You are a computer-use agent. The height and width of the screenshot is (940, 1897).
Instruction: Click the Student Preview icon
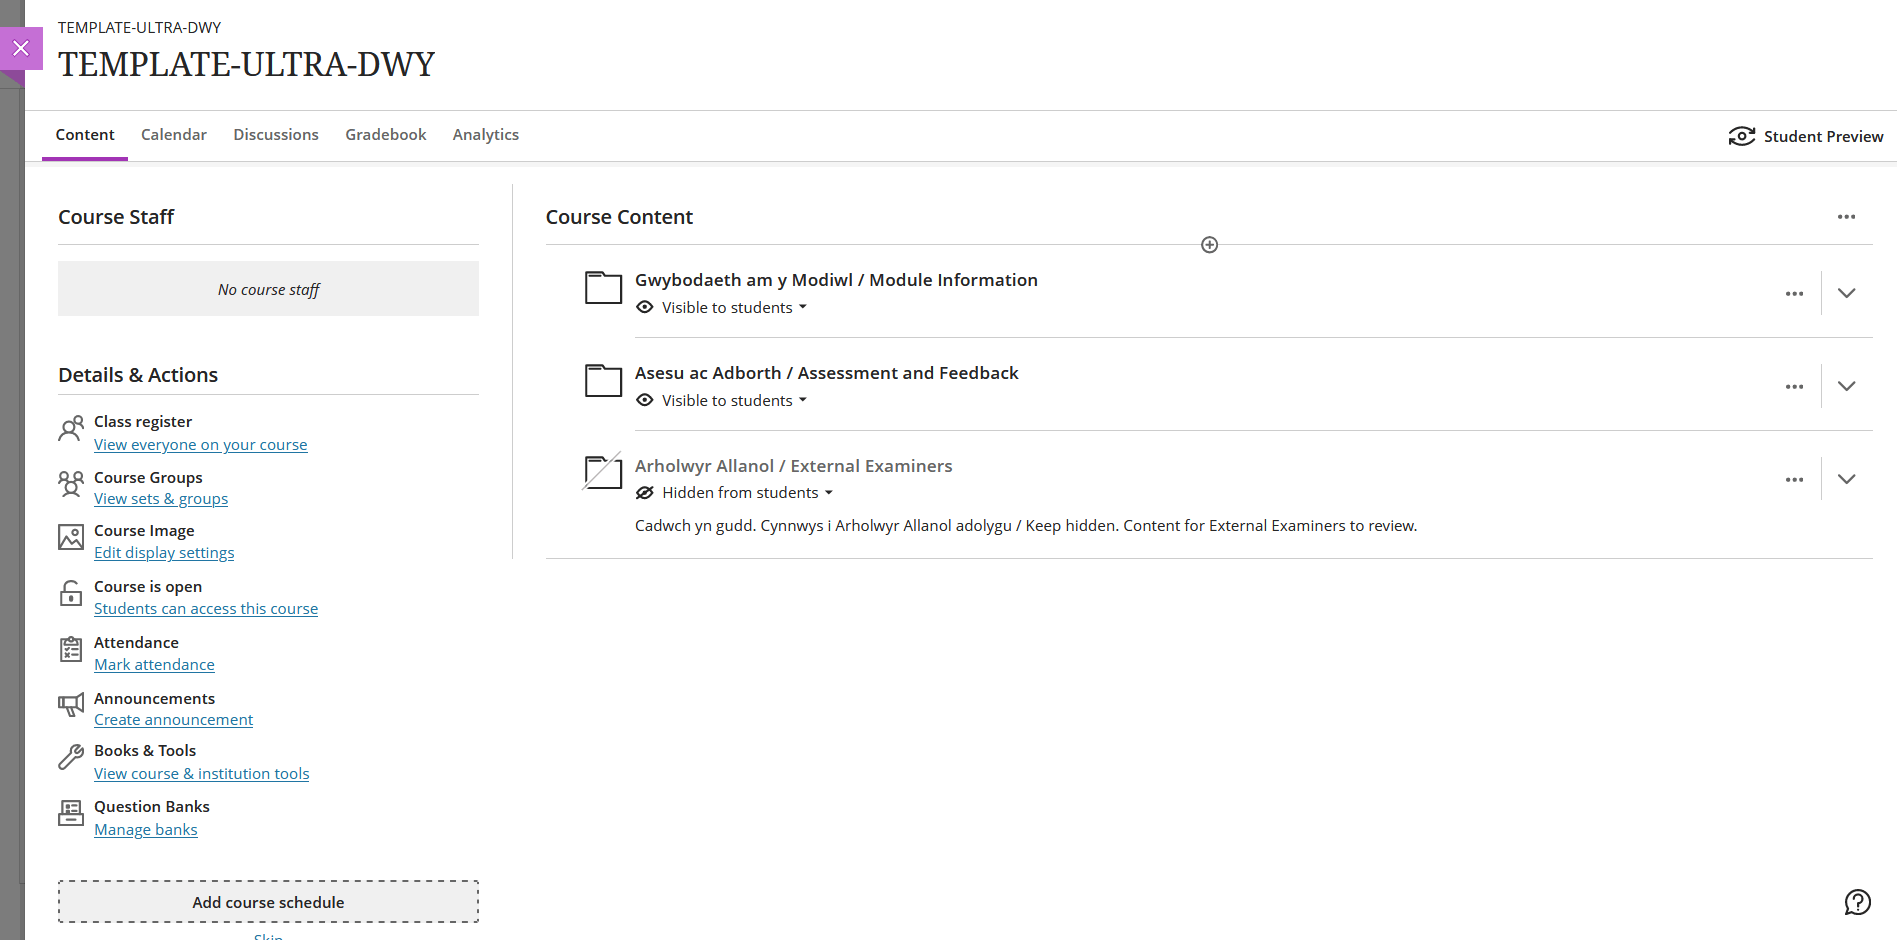(1741, 136)
